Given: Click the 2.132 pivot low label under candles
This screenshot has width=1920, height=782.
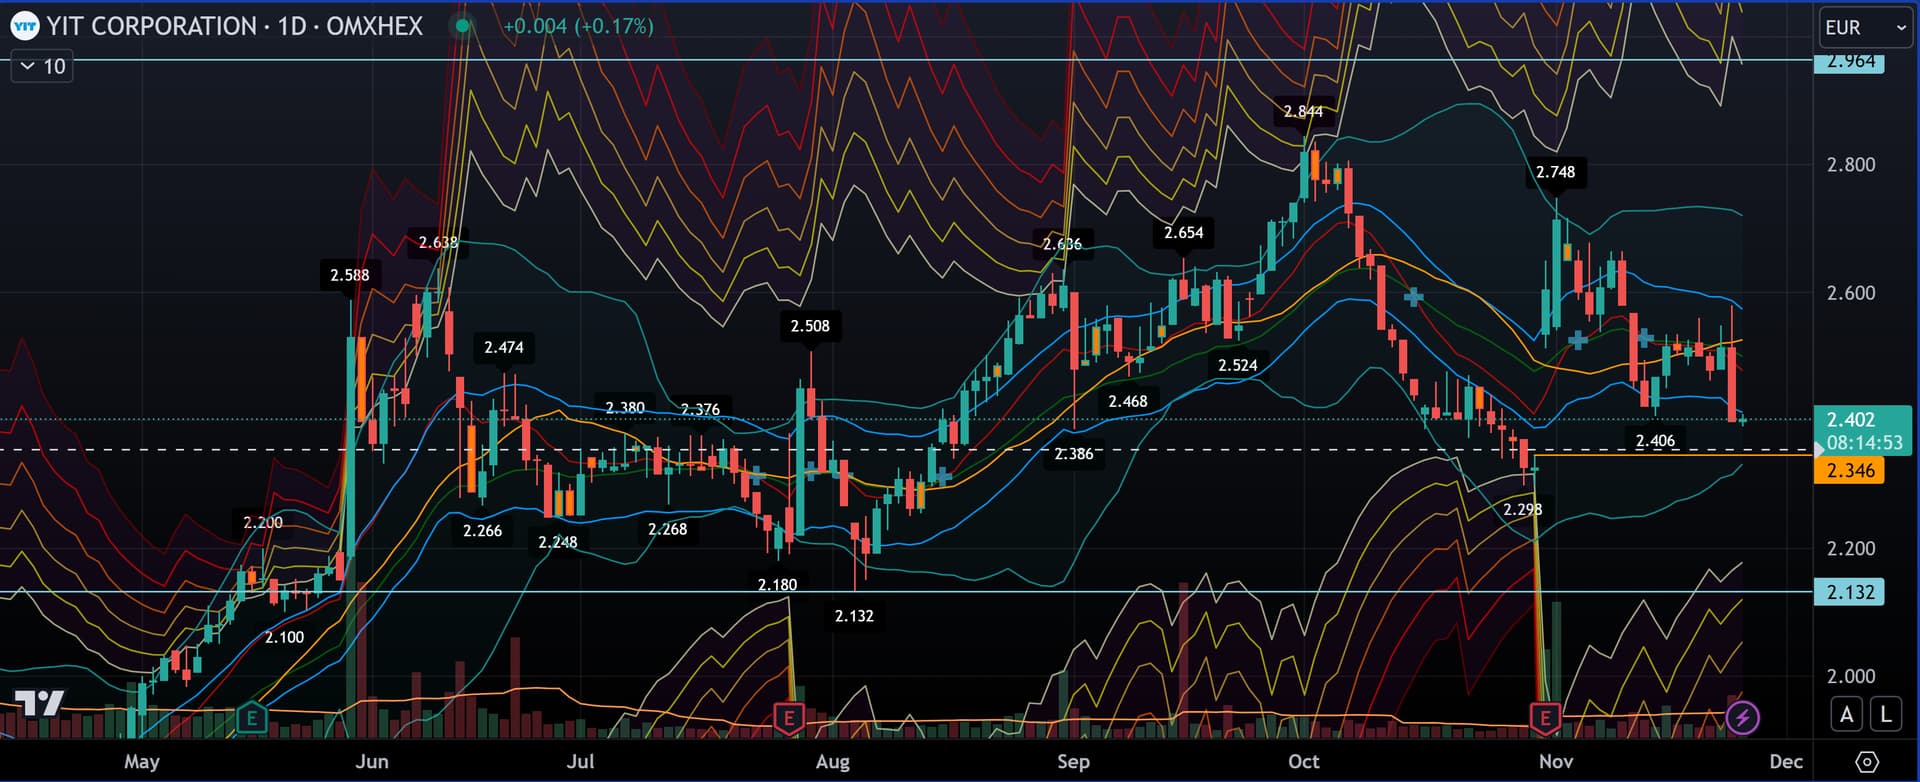Looking at the screenshot, I should click(x=854, y=616).
